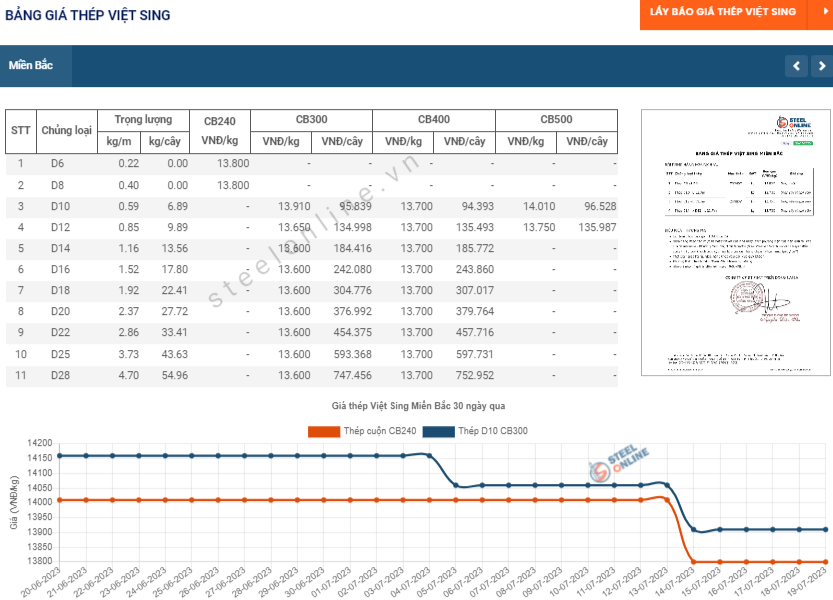The width and height of the screenshot is (833, 600).
Task: Click the Thép D10 CB300 legend label
Action: click(x=493, y=431)
